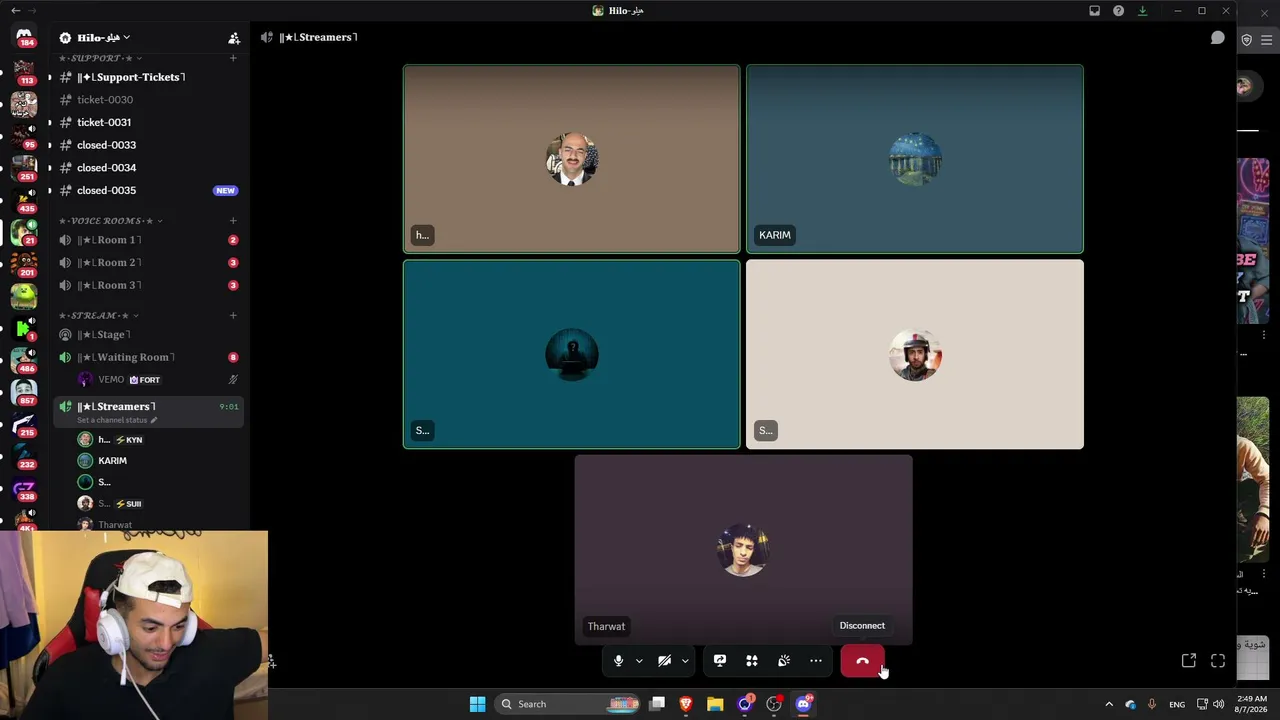Select the sidebar member with the KYN tag

[158, 440]
